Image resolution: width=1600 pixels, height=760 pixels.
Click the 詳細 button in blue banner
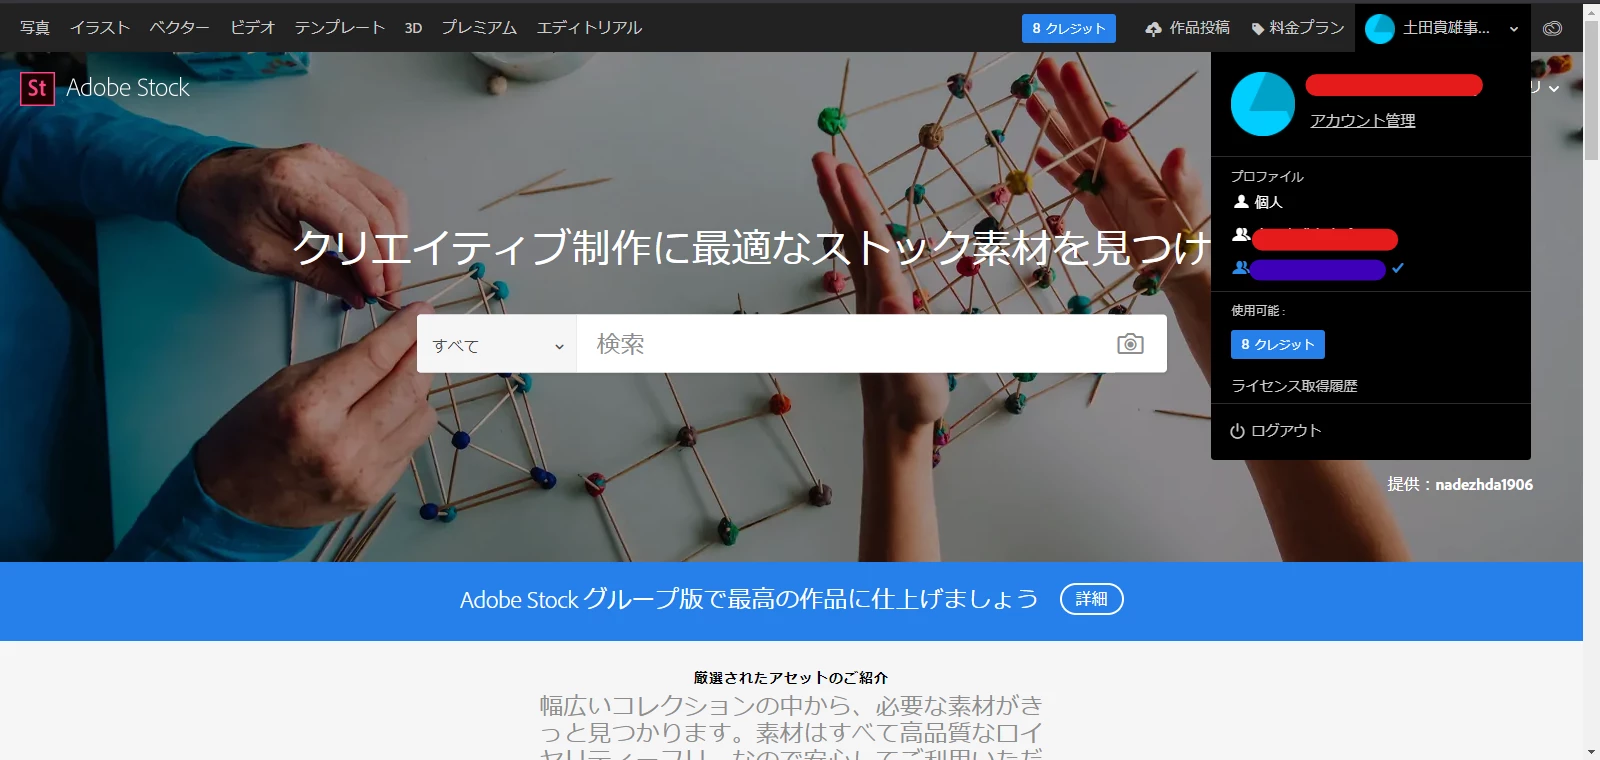(1092, 599)
